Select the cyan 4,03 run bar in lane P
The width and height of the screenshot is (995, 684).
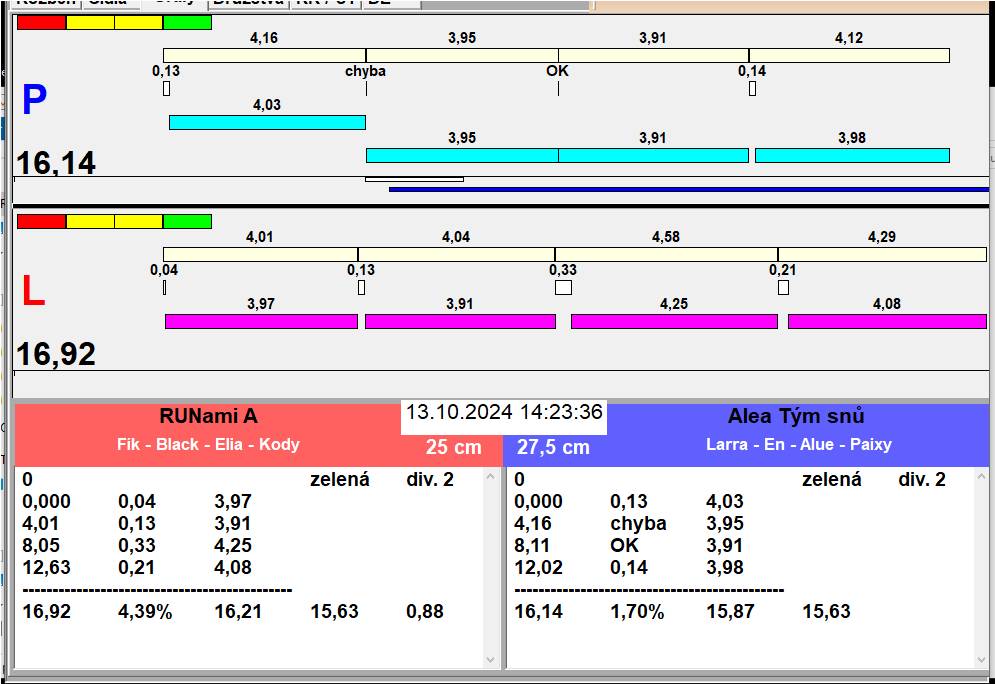pyautogui.click(x=267, y=122)
